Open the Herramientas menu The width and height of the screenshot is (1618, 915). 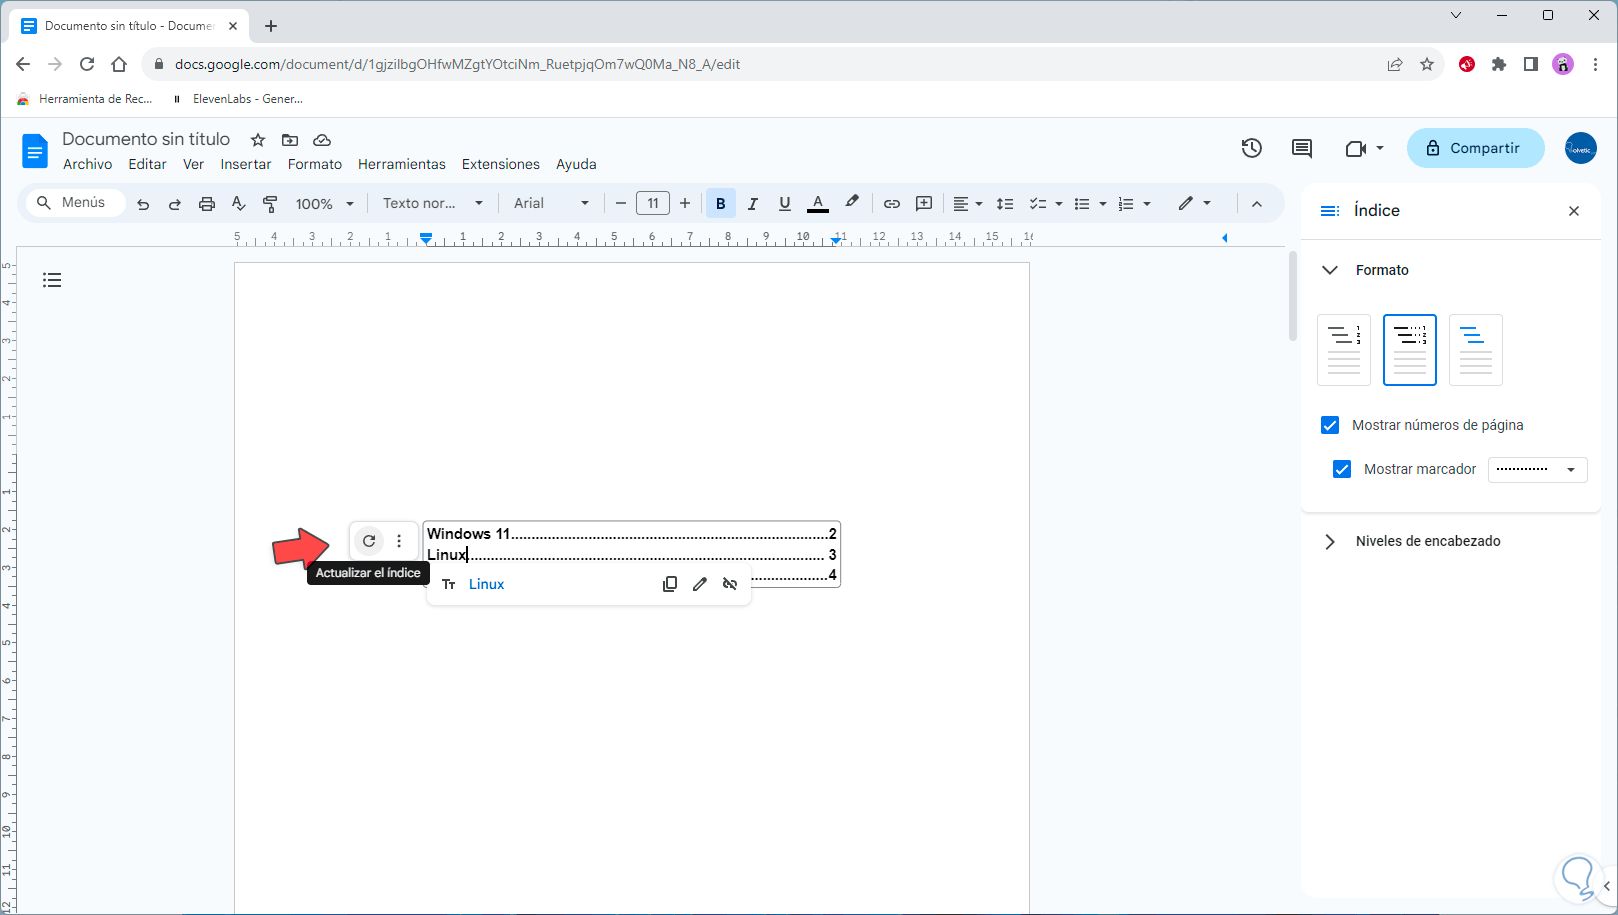pos(402,164)
